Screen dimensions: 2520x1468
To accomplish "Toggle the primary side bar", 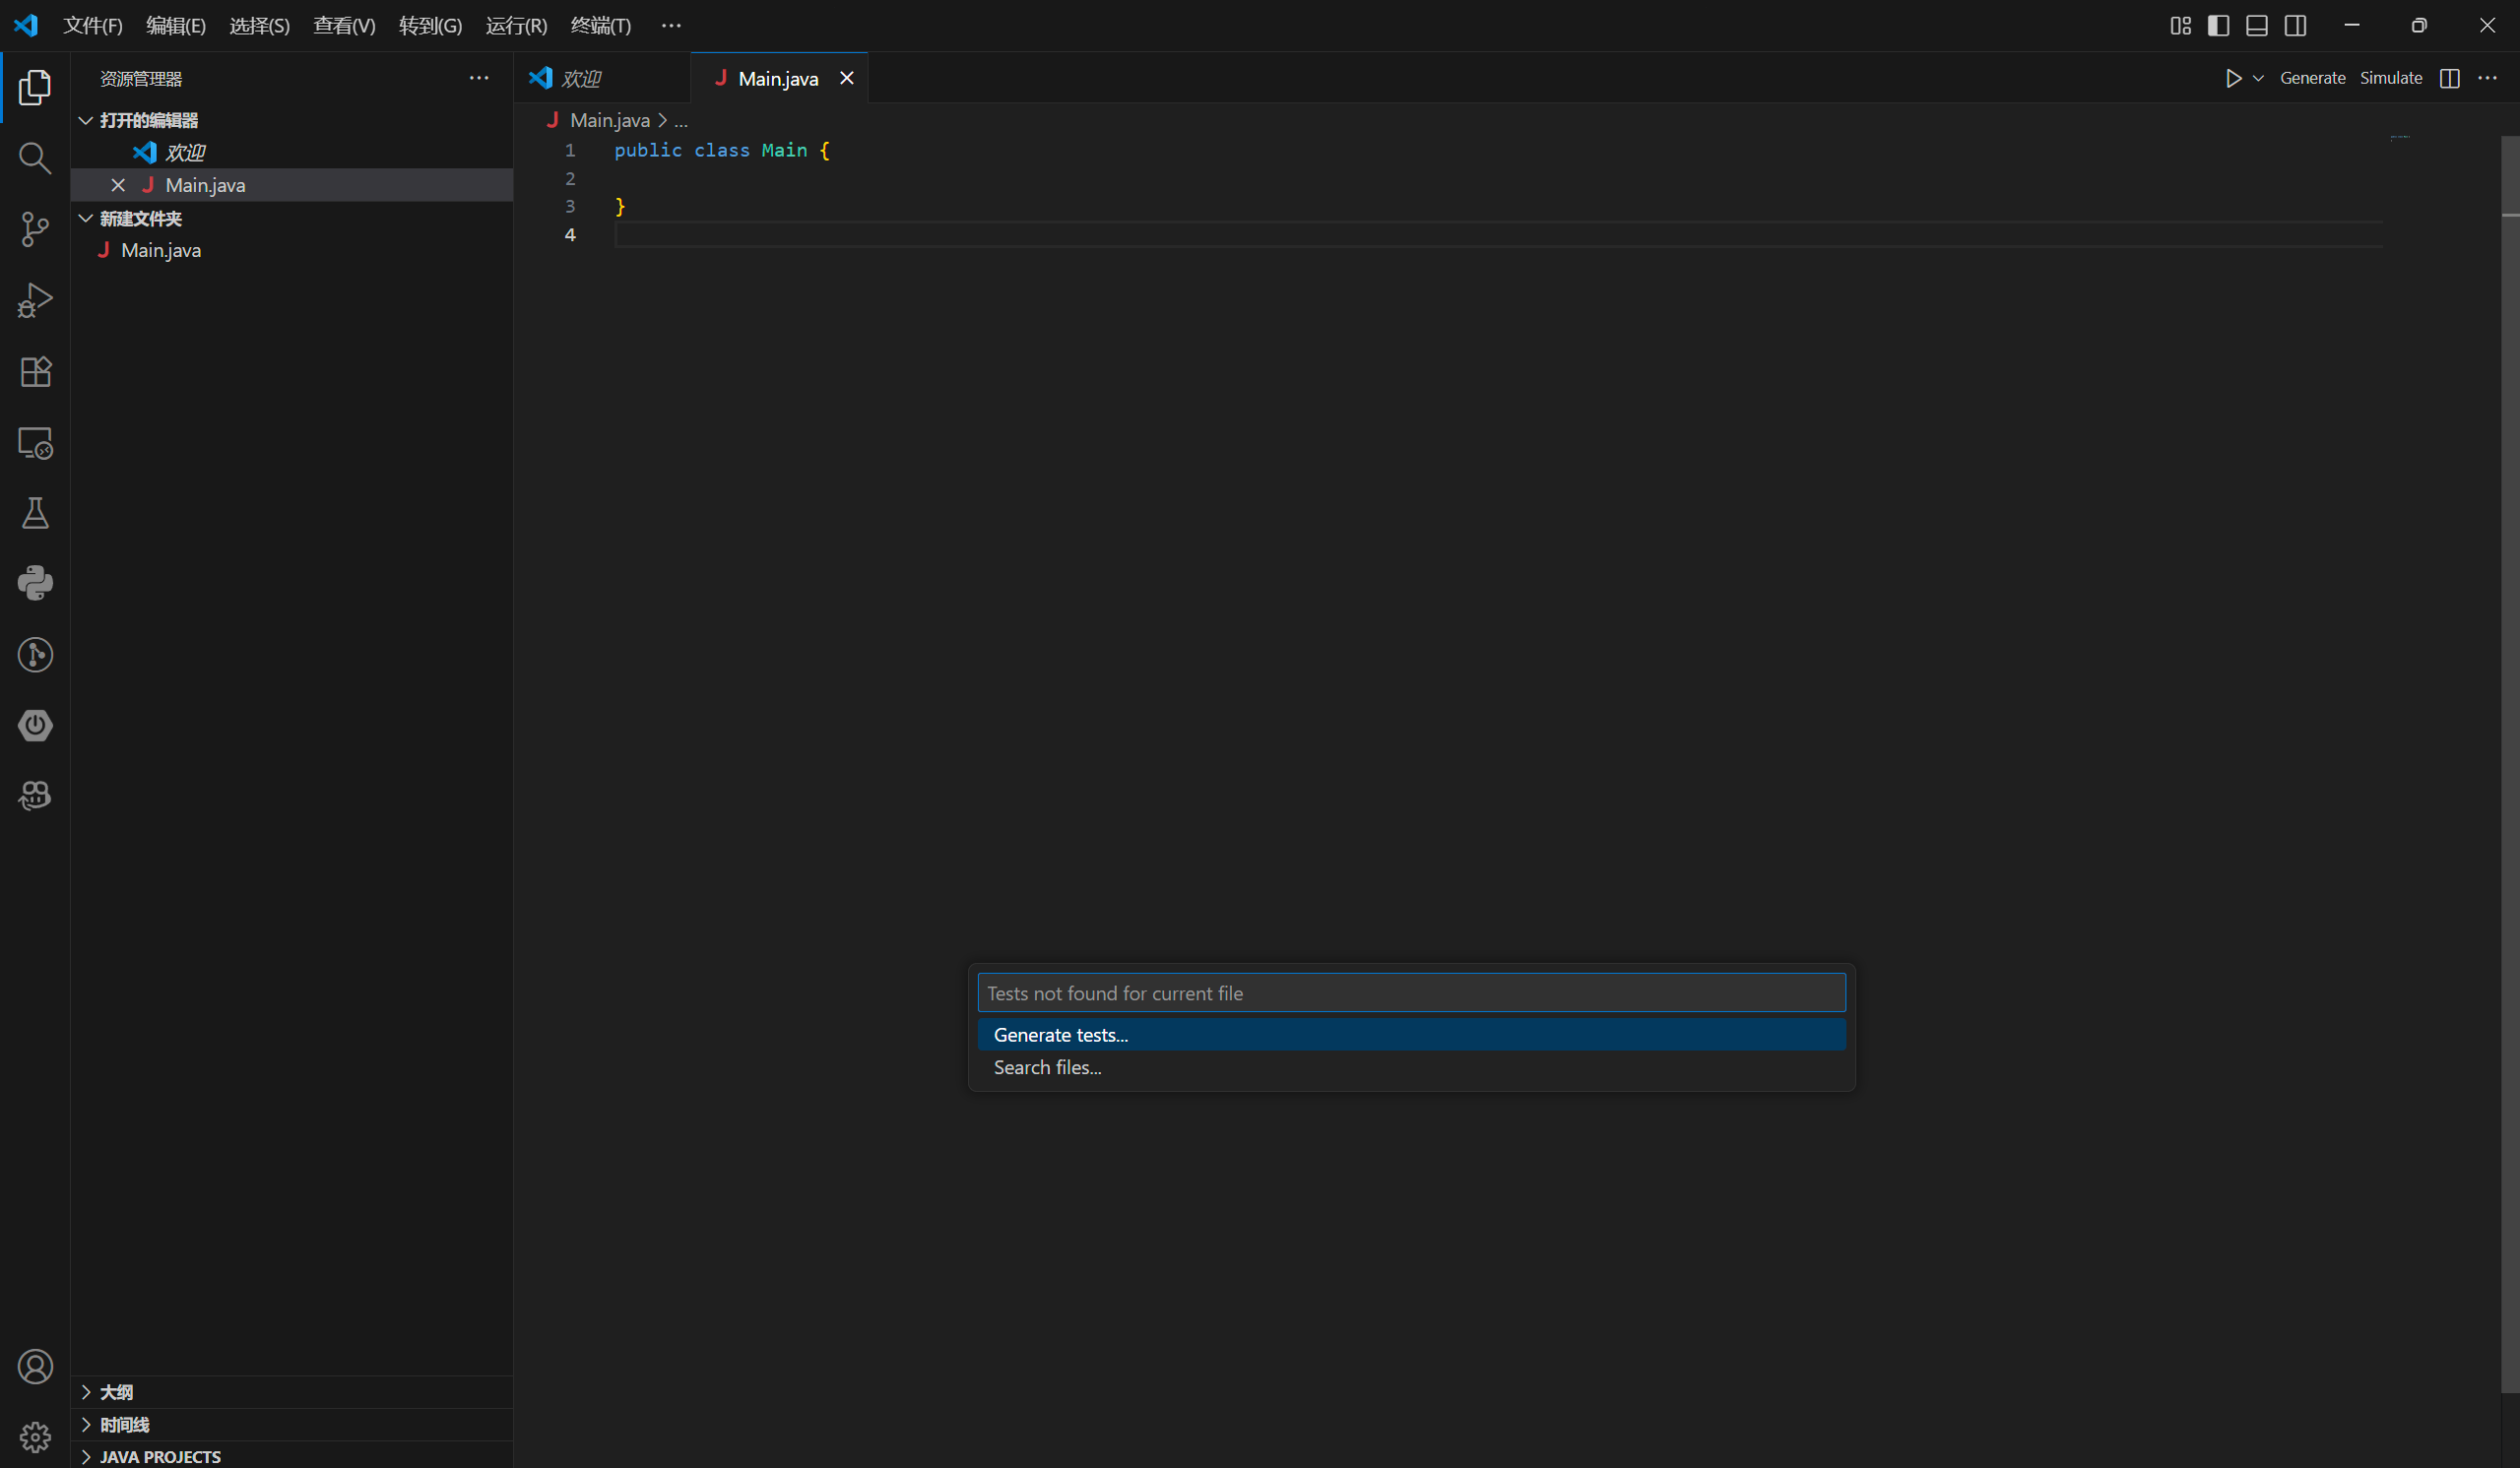I will pos(2218,26).
